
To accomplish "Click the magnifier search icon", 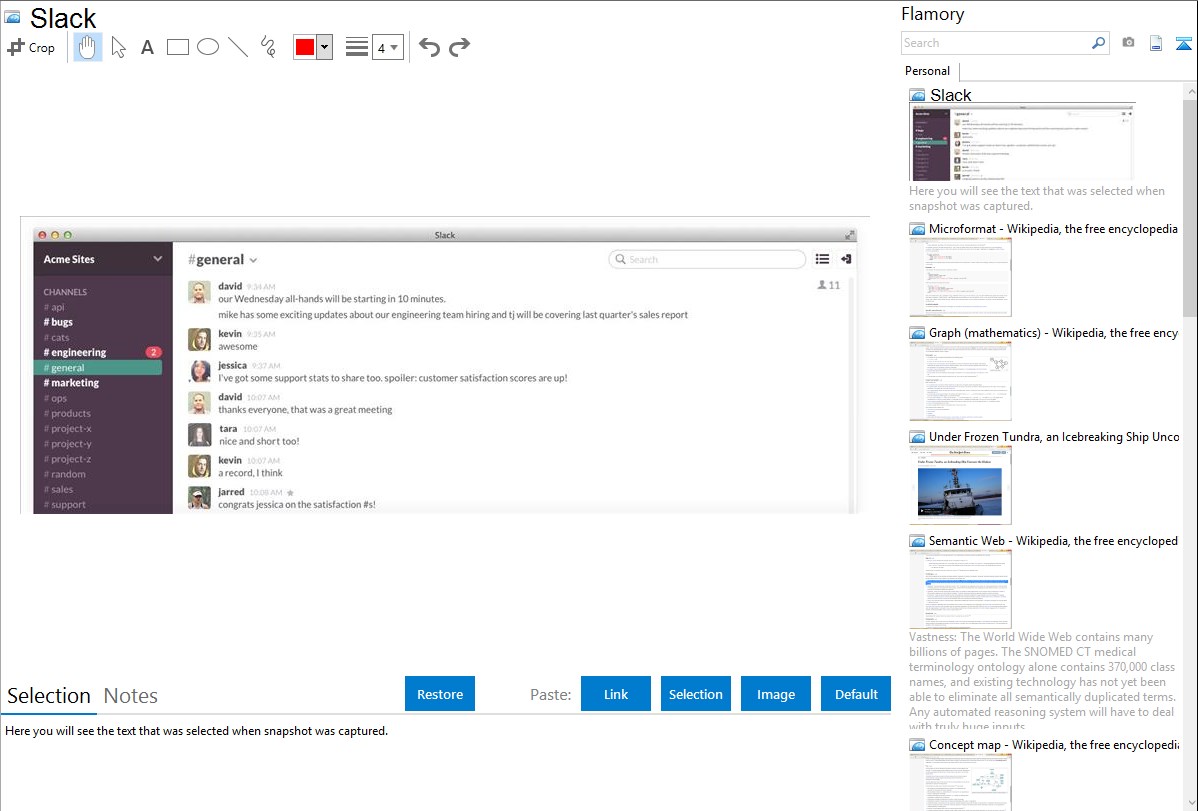I will coord(1099,43).
